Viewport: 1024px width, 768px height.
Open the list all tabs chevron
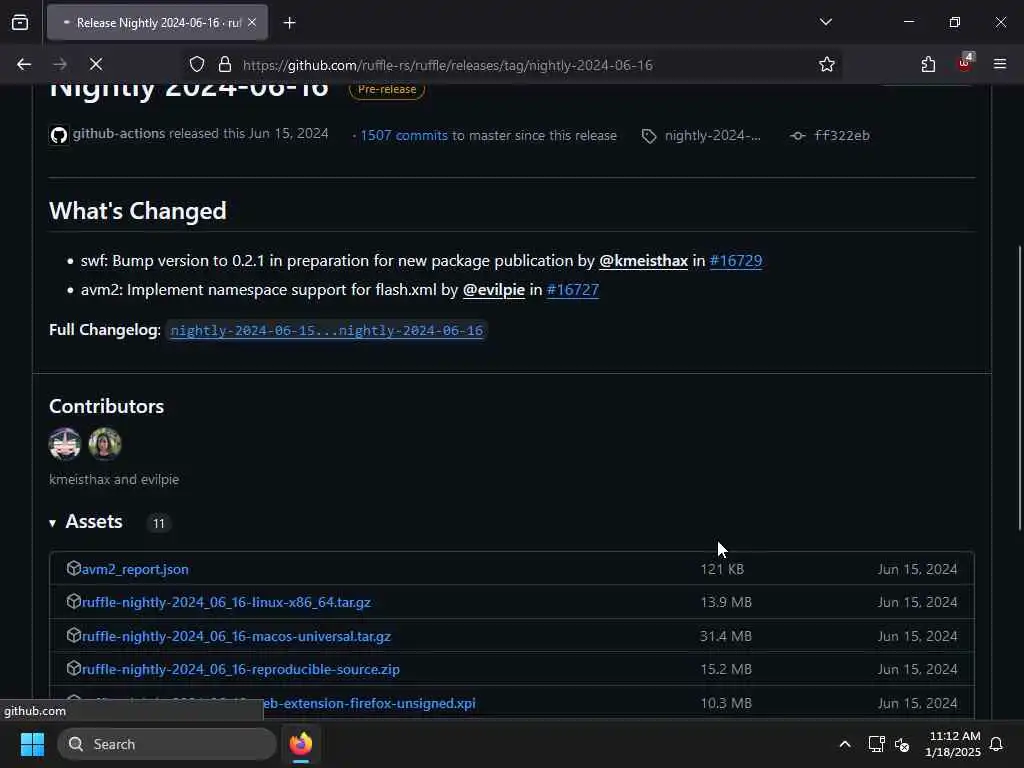(825, 22)
